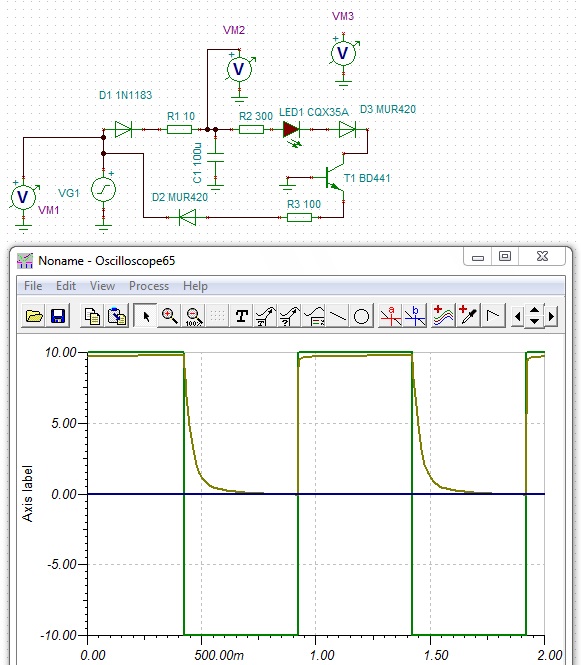Image resolution: width=581 pixels, height=665 pixels.
Task: Click the R1 resistor symbol
Action: 179,129
